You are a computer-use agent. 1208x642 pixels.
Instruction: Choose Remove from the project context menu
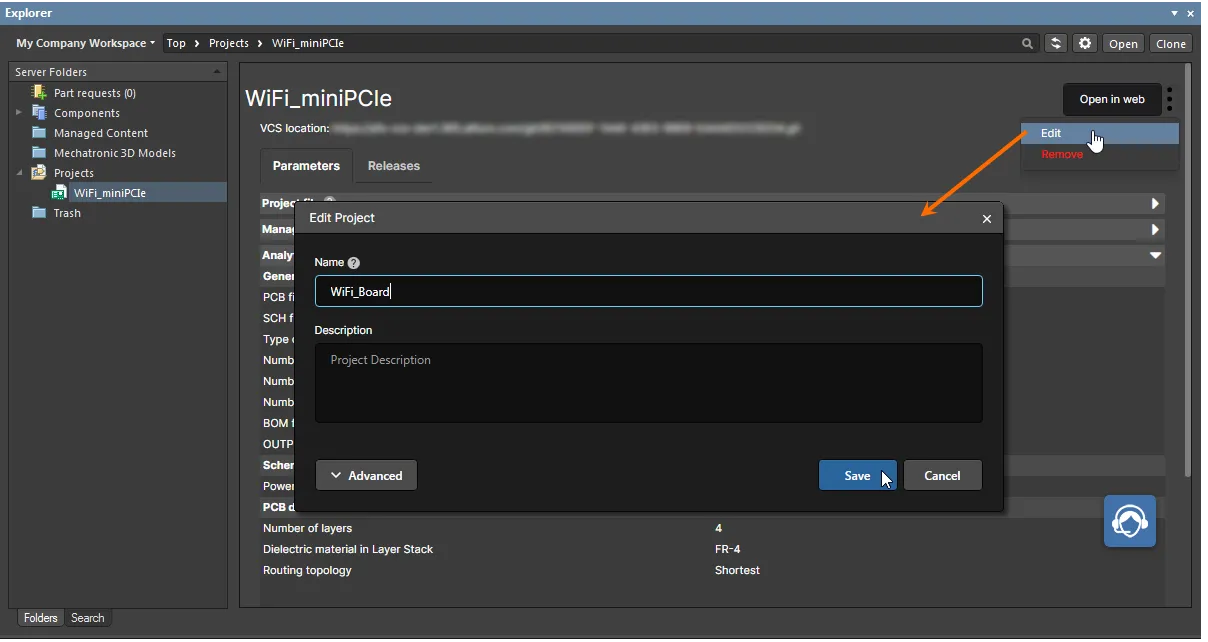1062,155
